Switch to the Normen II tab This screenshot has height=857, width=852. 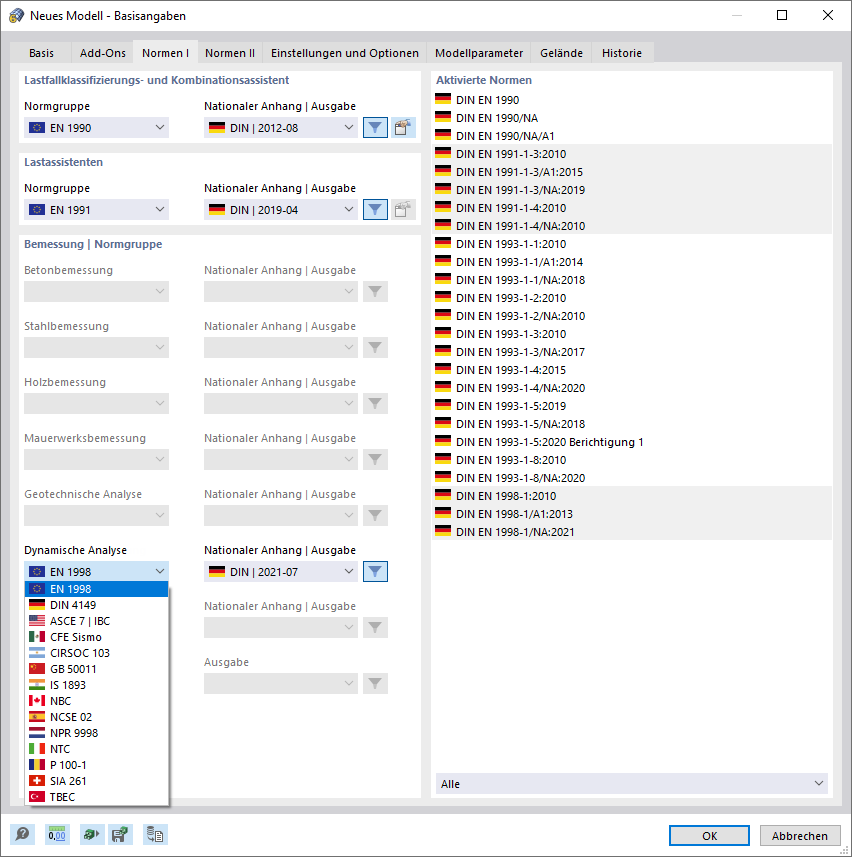pos(229,53)
